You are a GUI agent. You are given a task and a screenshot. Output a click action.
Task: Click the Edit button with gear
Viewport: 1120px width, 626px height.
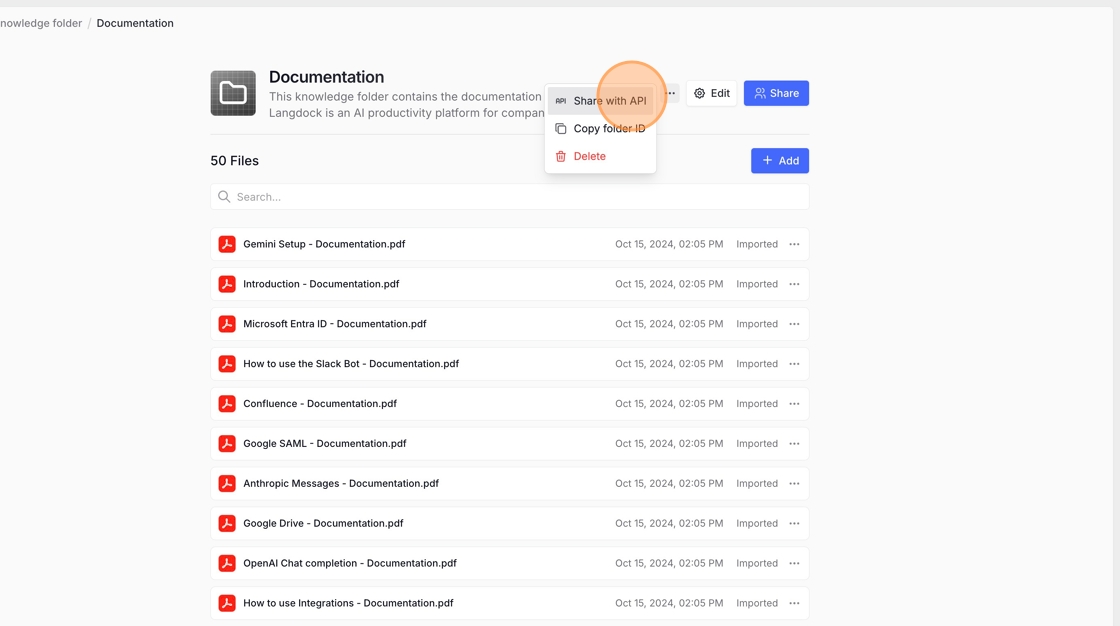coord(711,93)
